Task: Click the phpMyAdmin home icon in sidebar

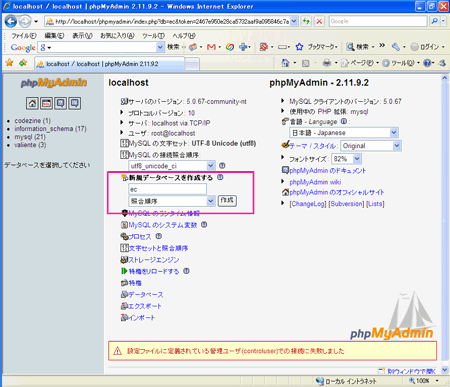Action: click(32, 103)
